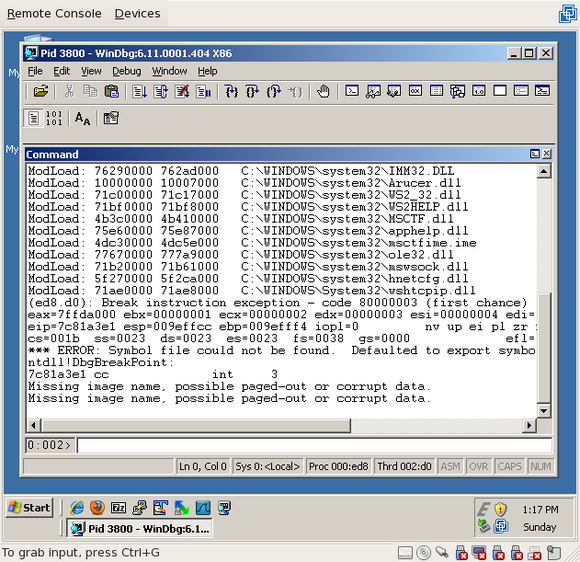Click the Windows Start button

[30, 508]
